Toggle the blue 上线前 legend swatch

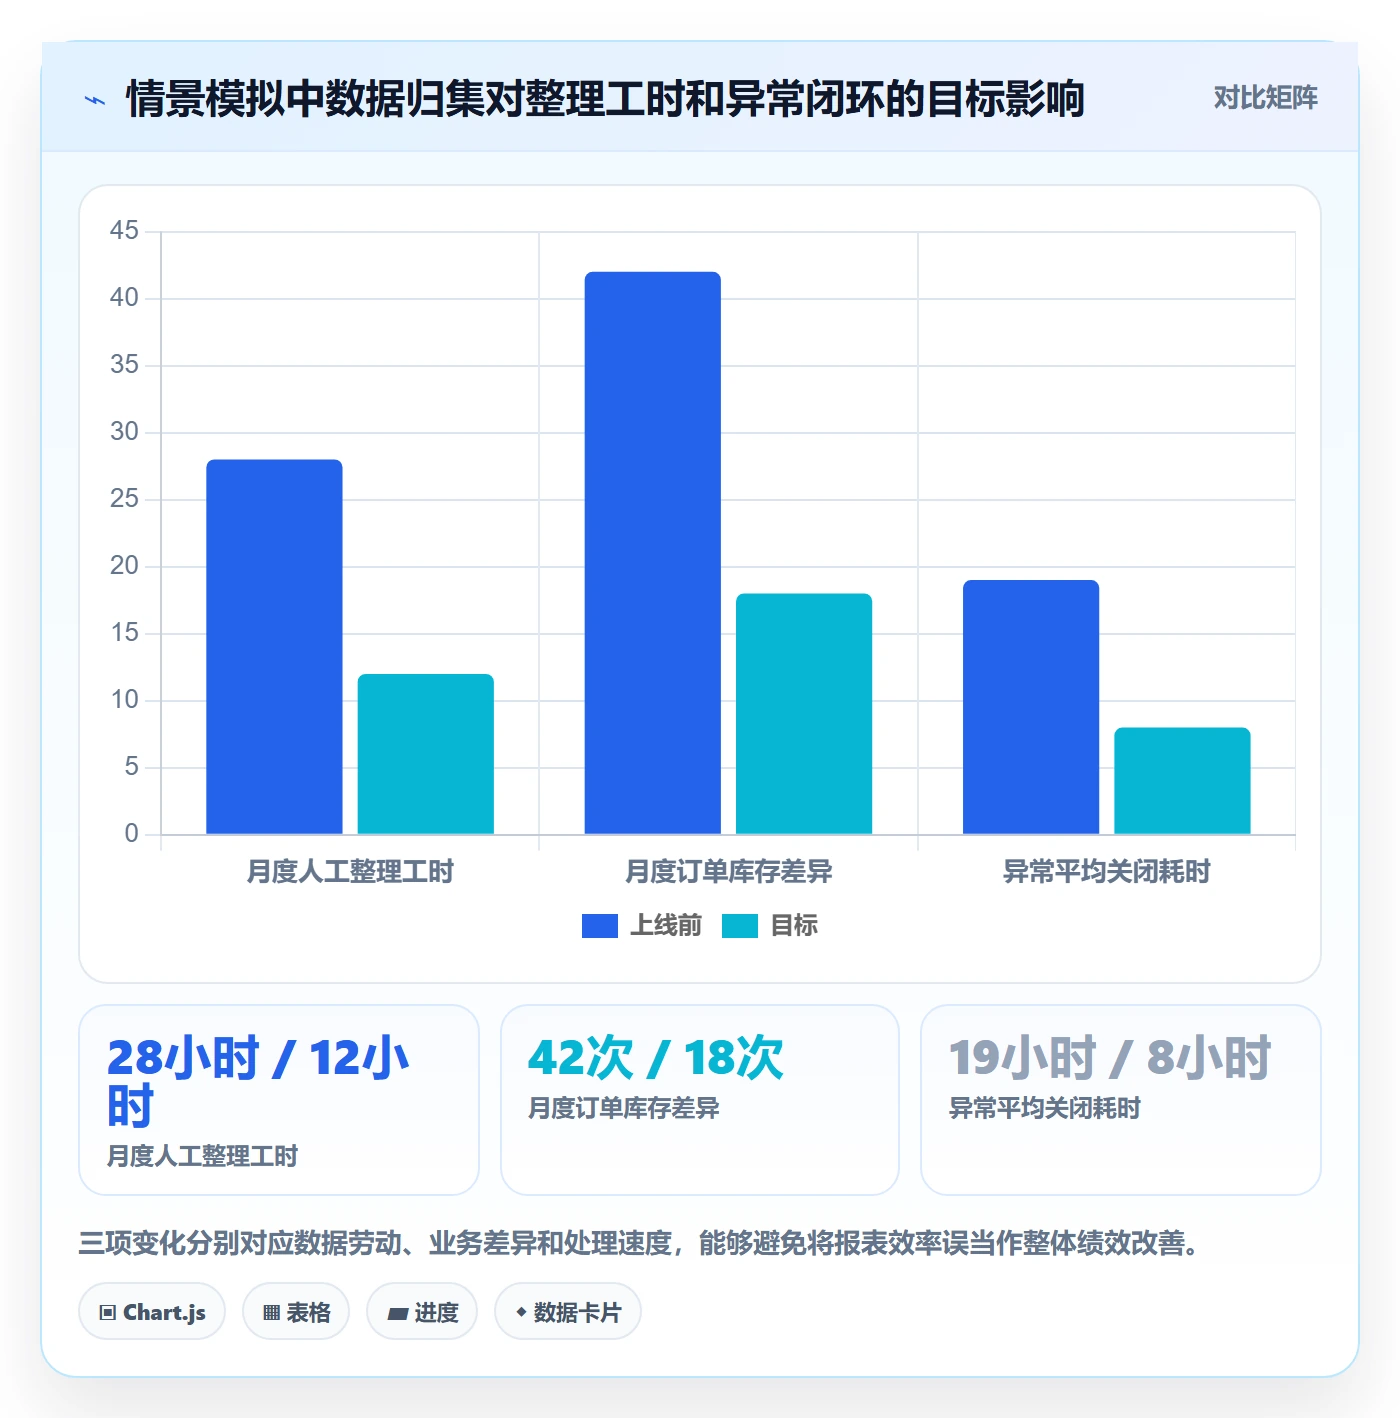point(600,926)
